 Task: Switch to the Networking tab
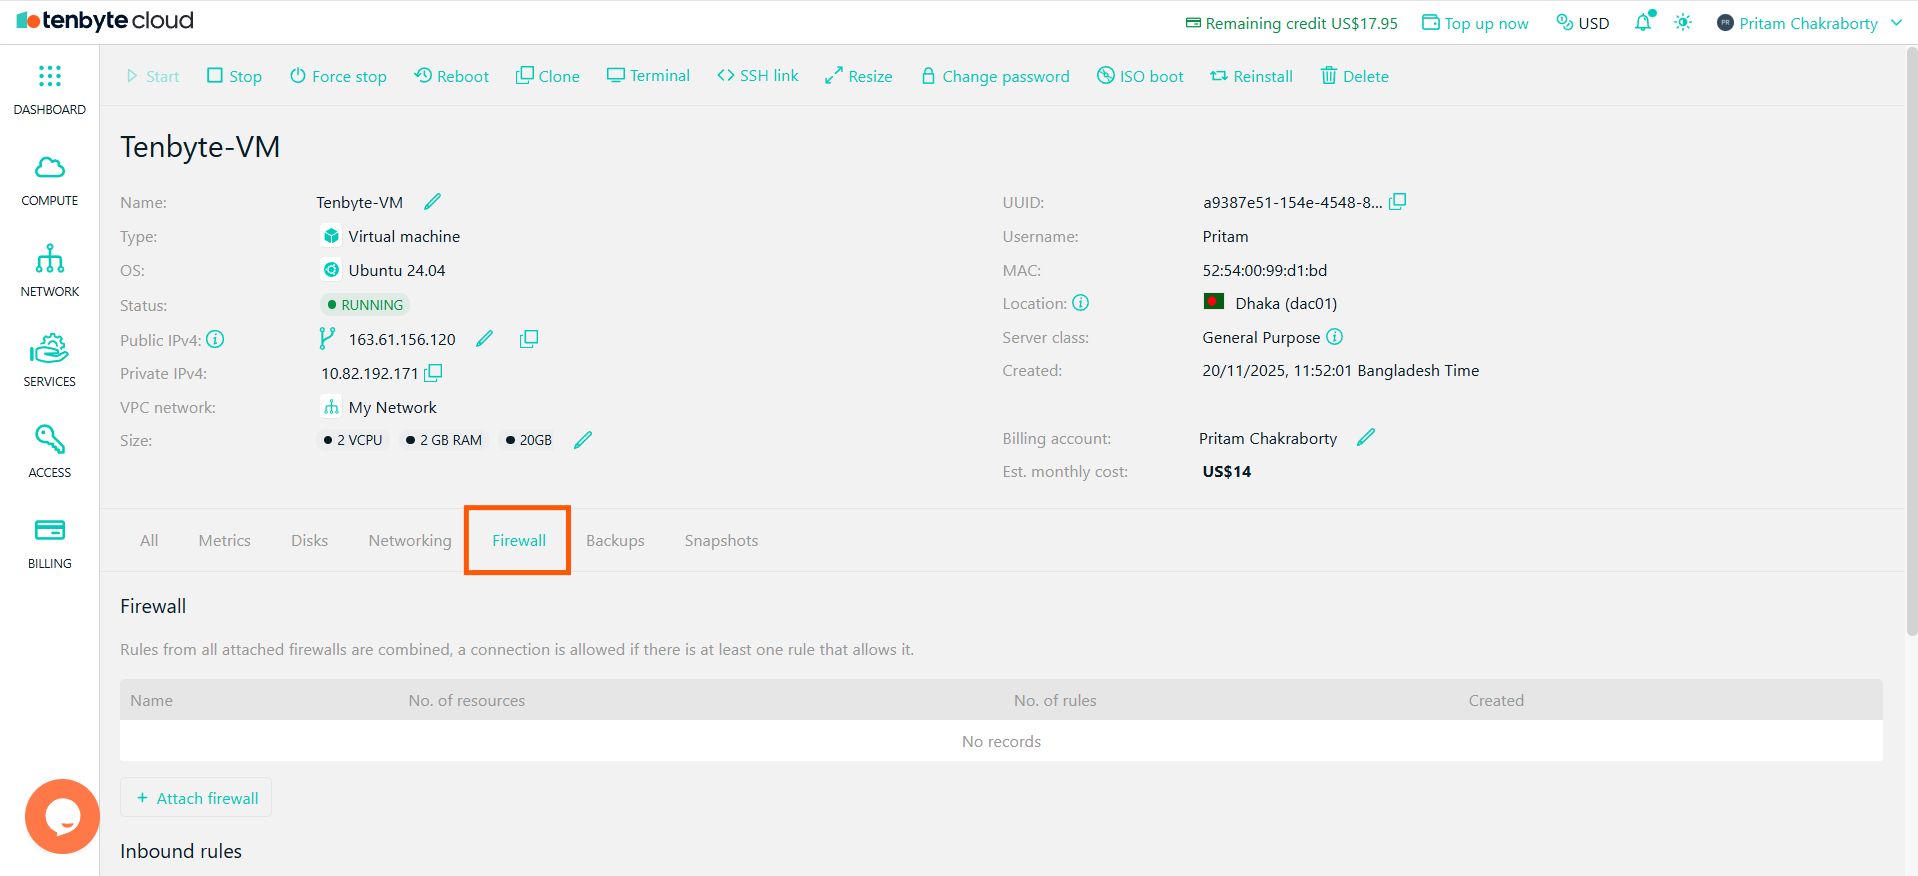pos(410,540)
